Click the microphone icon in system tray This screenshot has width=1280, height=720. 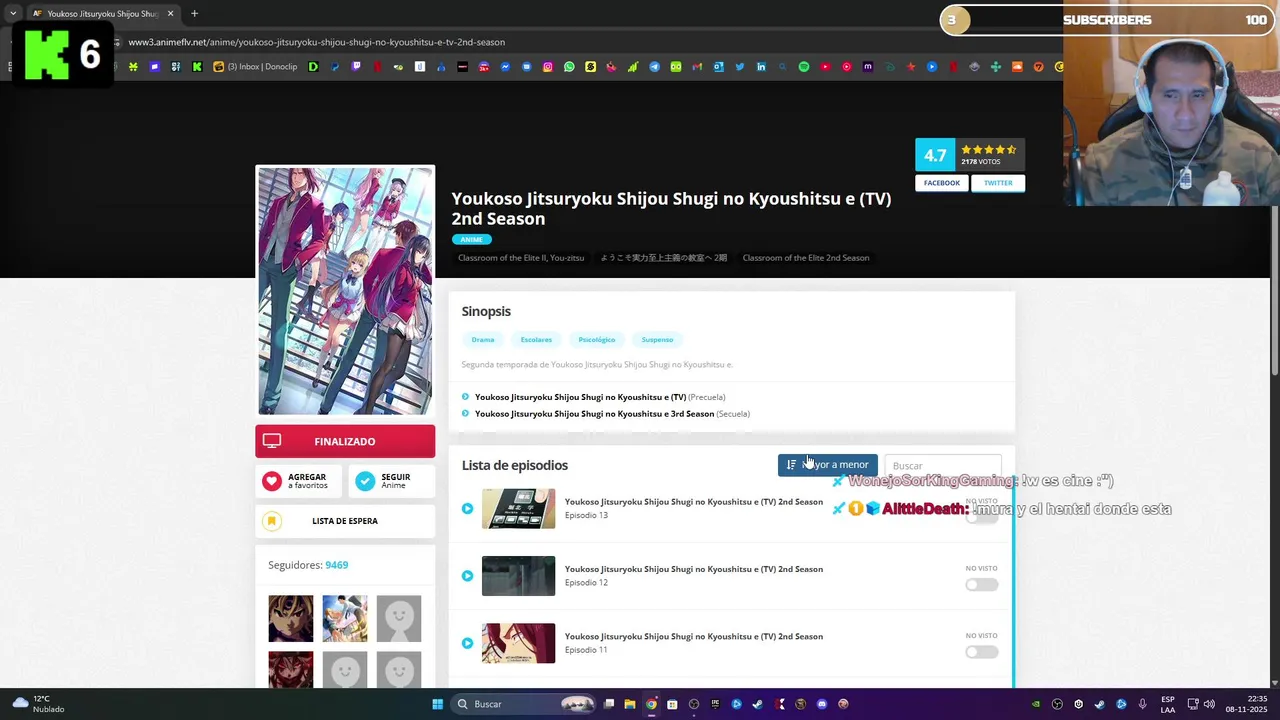click(1142, 704)
